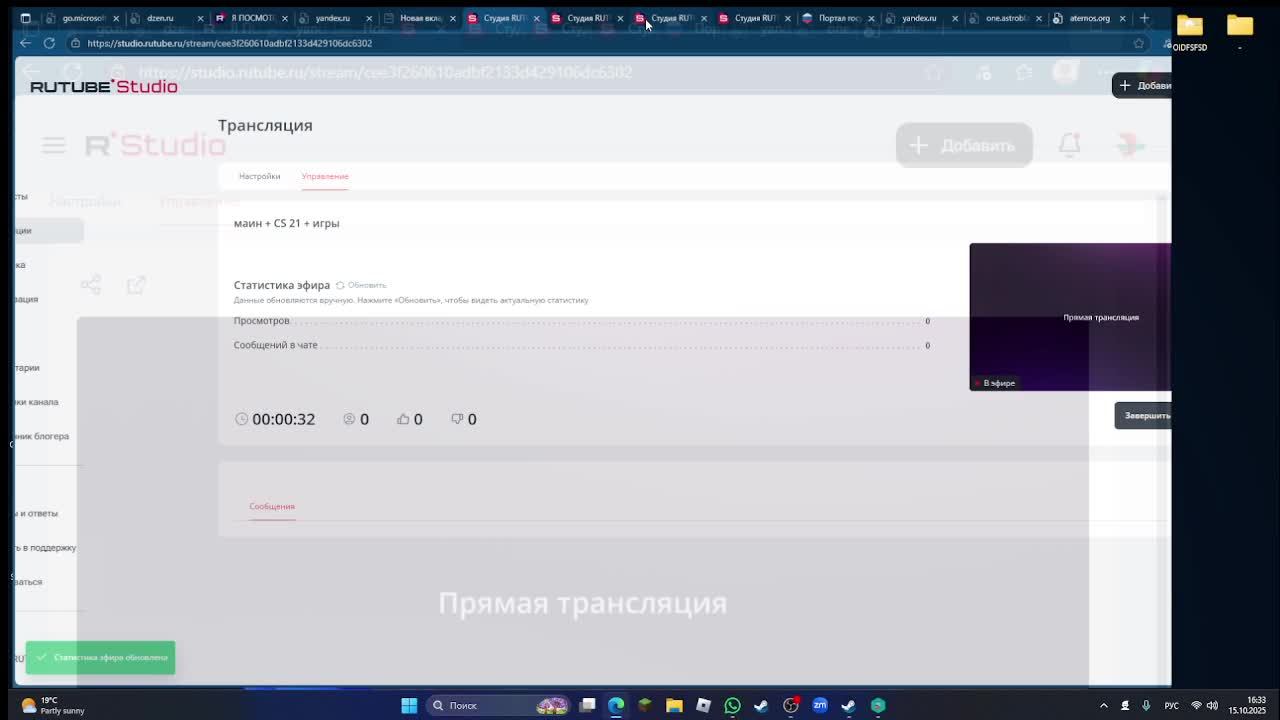
Task: Dismiss the green Статистика эфира обновлена toast
Action: (100, 657)
